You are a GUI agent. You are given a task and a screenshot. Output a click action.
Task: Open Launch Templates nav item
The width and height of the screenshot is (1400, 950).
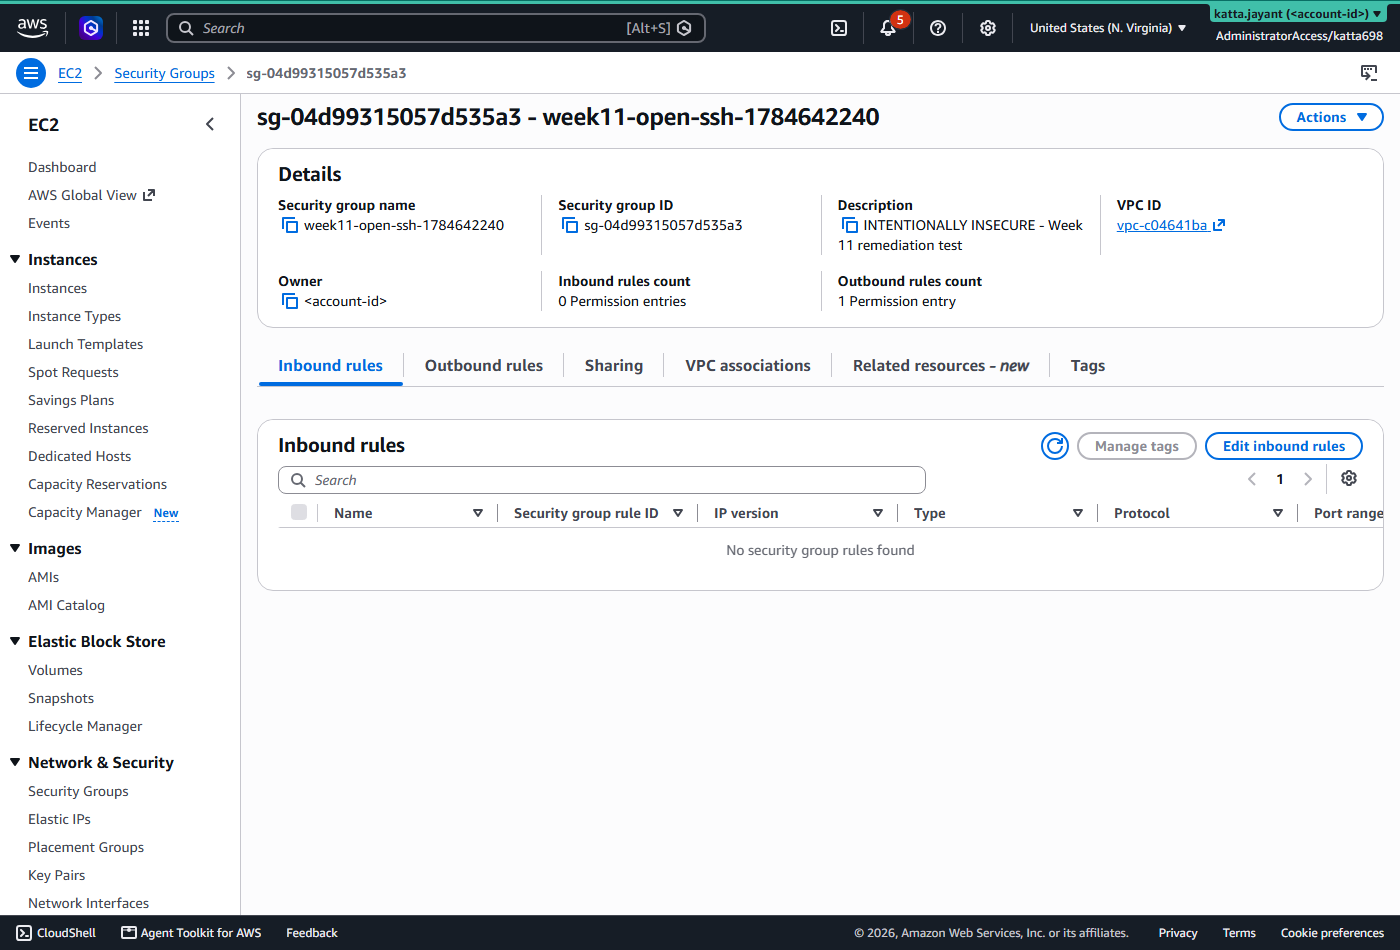[85, 344]
